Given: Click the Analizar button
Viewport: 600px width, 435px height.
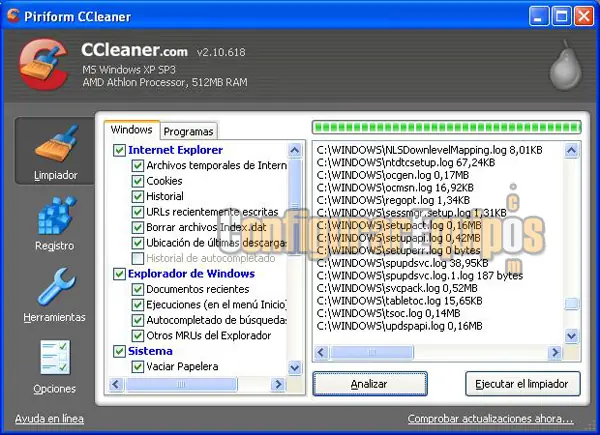Looking at the screenshot, I should point(370,384).
